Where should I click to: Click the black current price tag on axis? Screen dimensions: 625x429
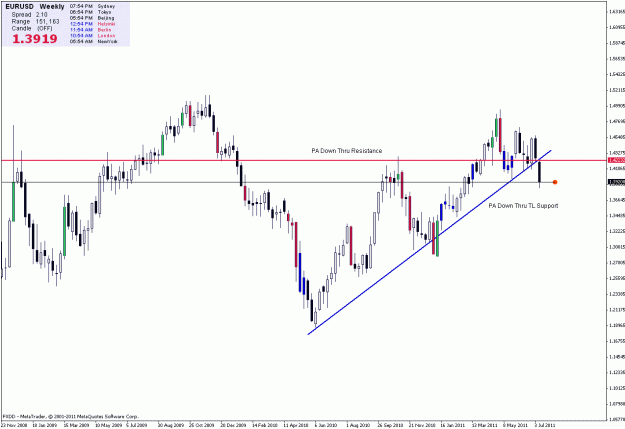(616, 182)
